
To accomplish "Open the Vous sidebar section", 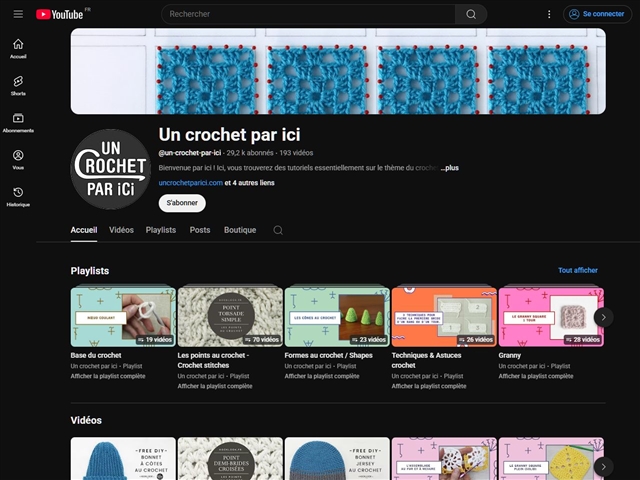I will [x=18, y=160].
